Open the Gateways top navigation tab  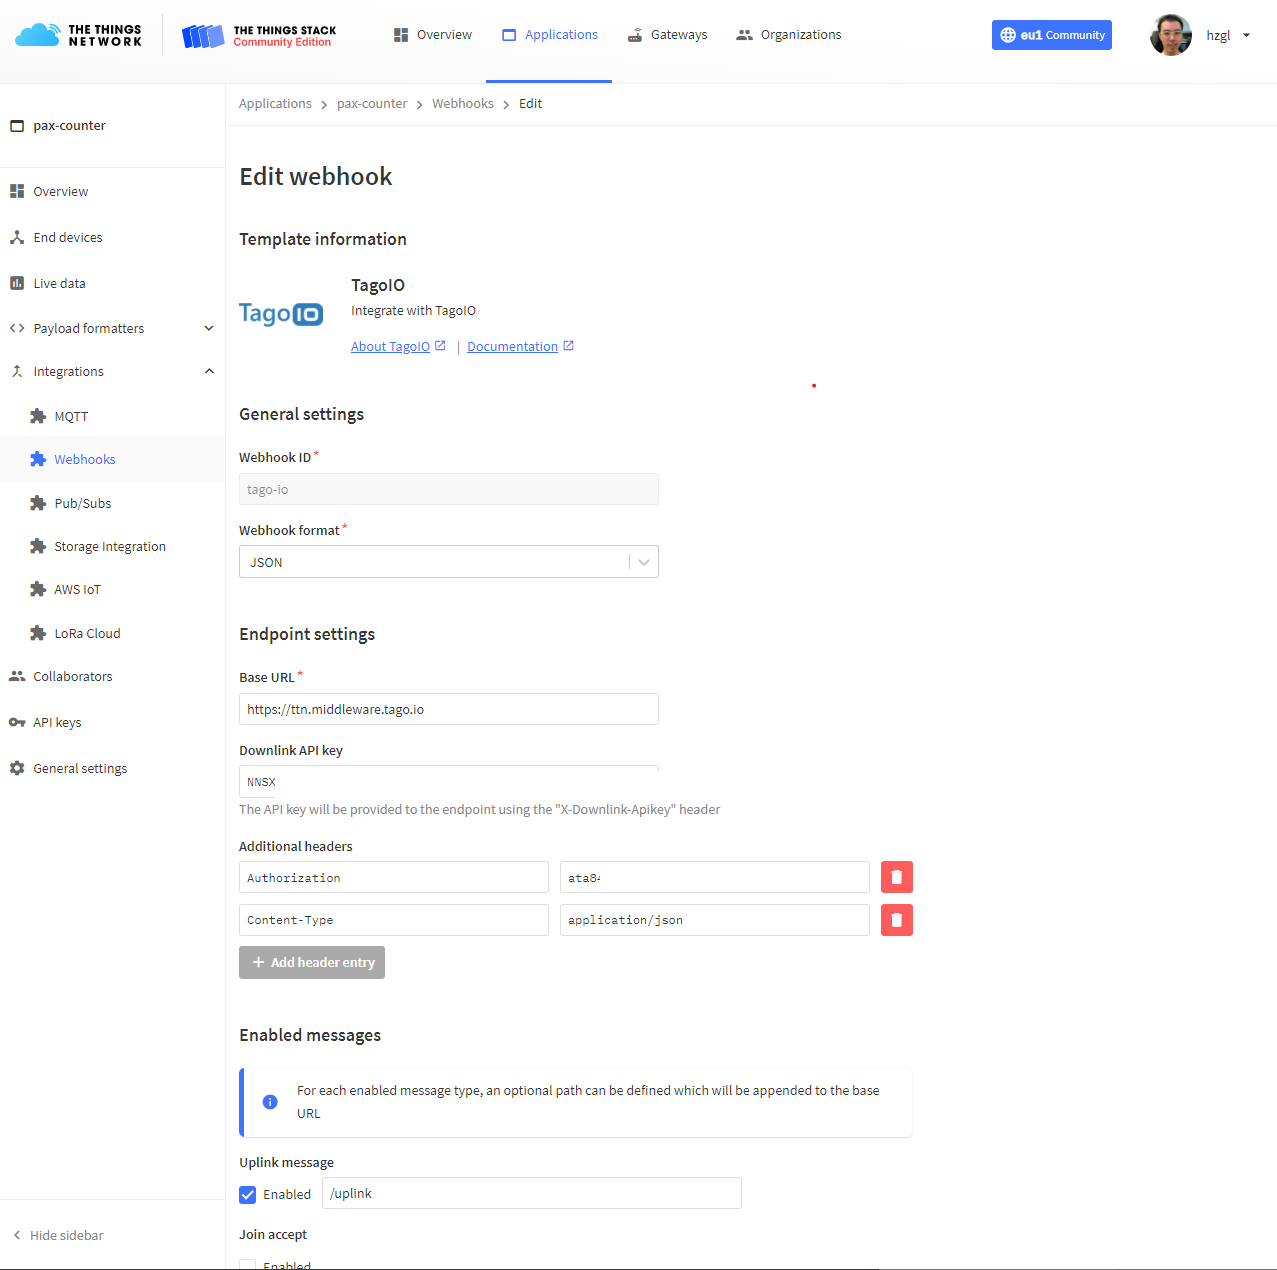click(x=667, y=35)
